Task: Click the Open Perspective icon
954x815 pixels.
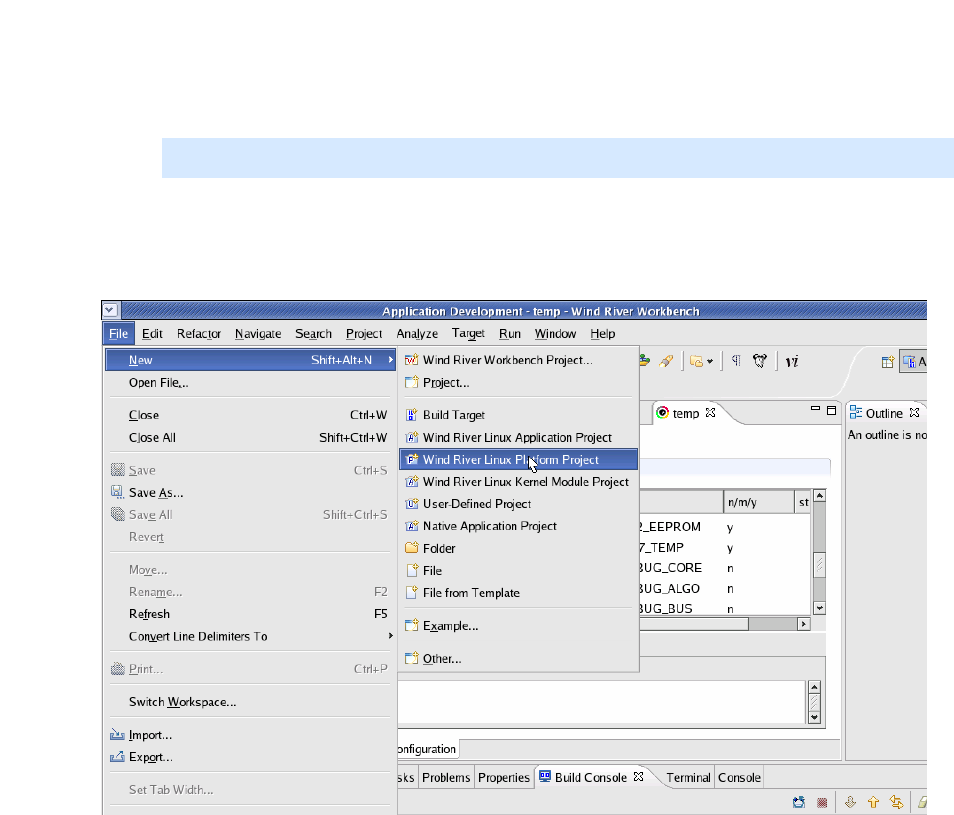Action: (888, 362)
